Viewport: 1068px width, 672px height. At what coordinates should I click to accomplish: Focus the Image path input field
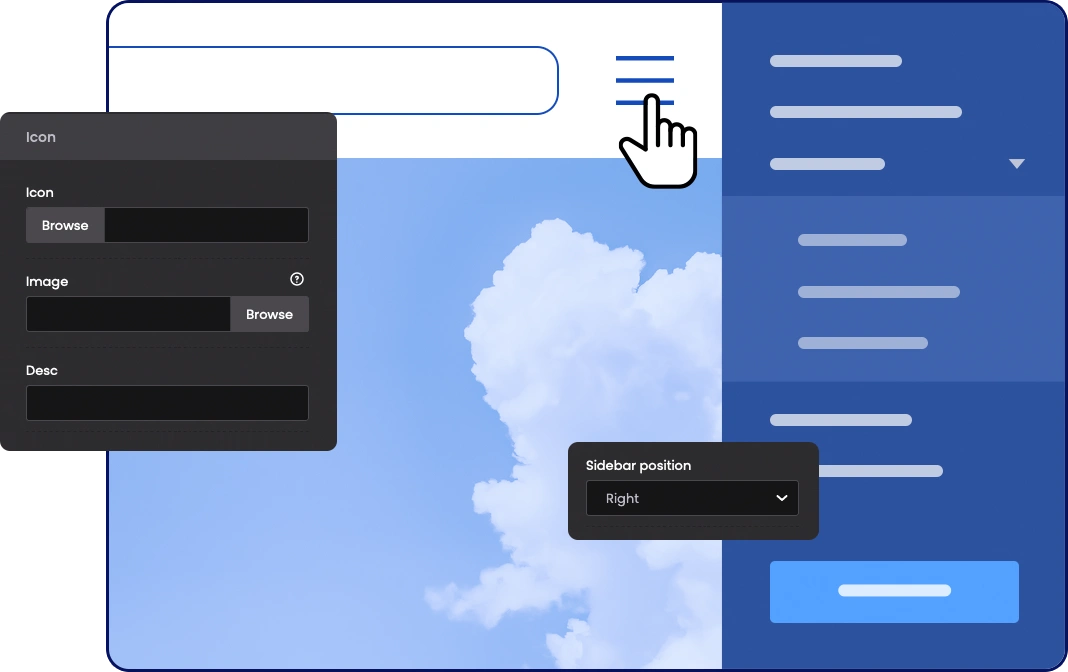click(x=128, y=314)
